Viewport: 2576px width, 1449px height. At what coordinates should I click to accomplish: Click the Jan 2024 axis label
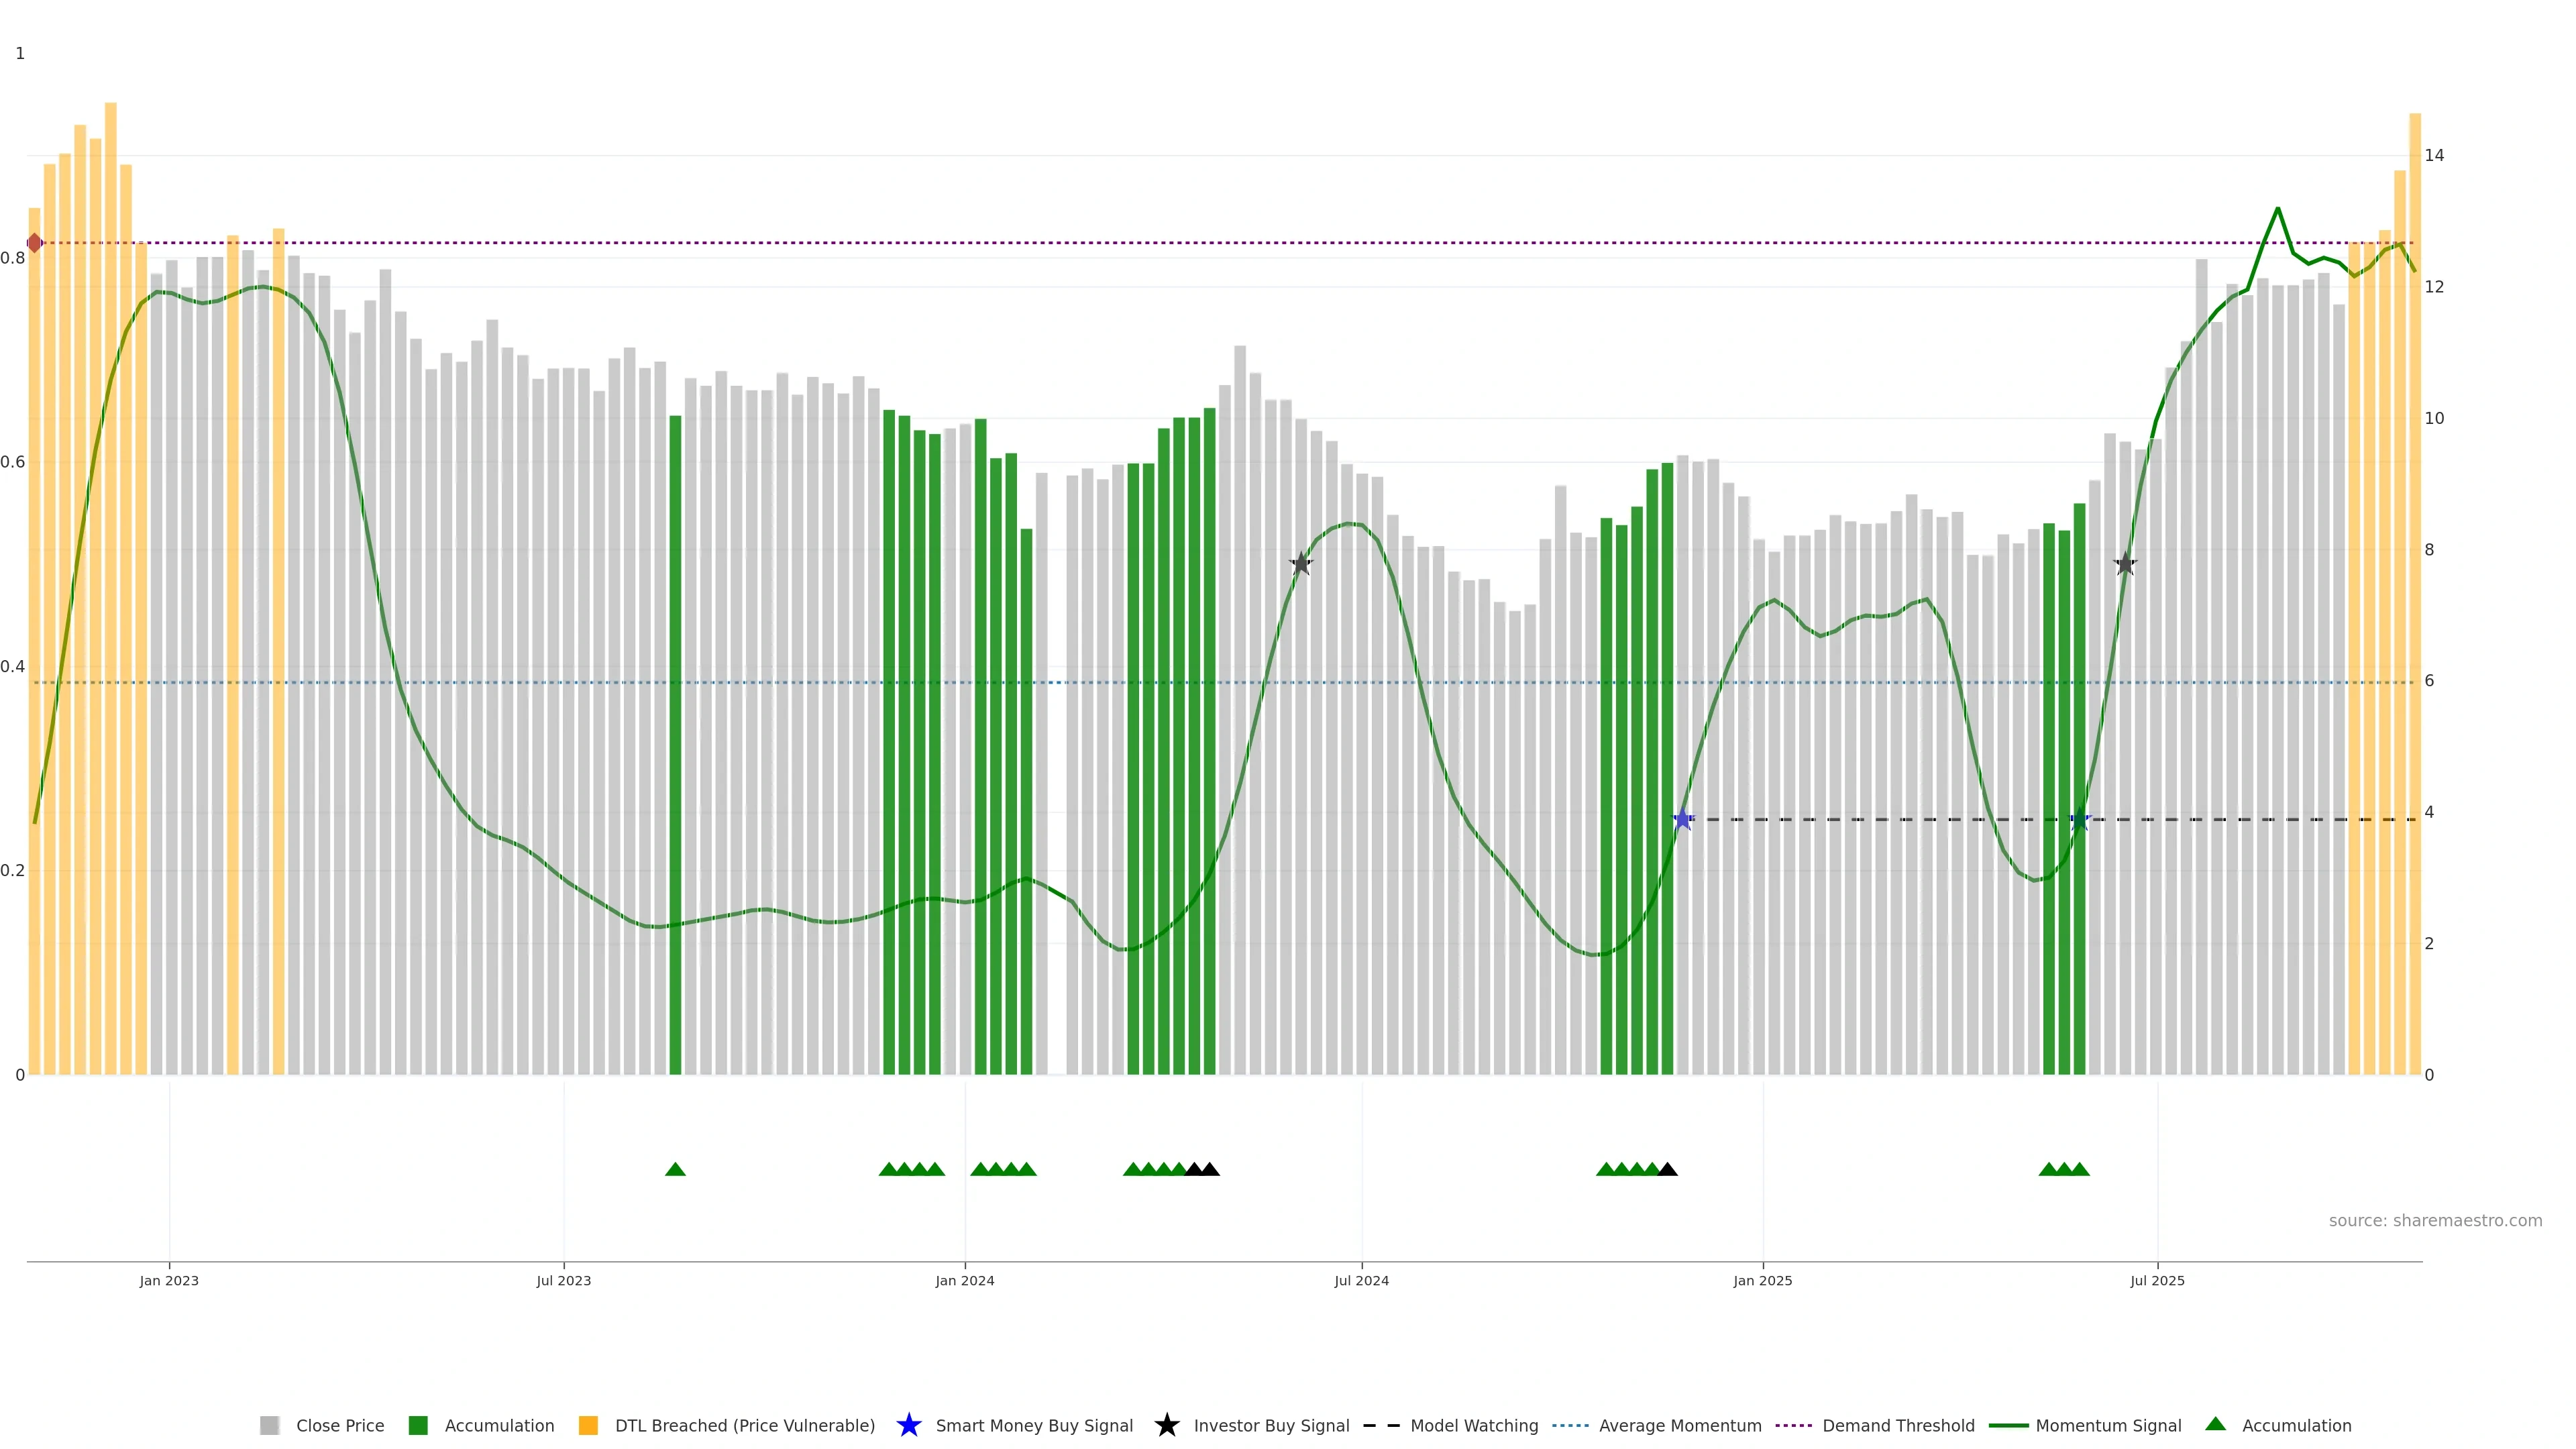(x=964, y=1280)
